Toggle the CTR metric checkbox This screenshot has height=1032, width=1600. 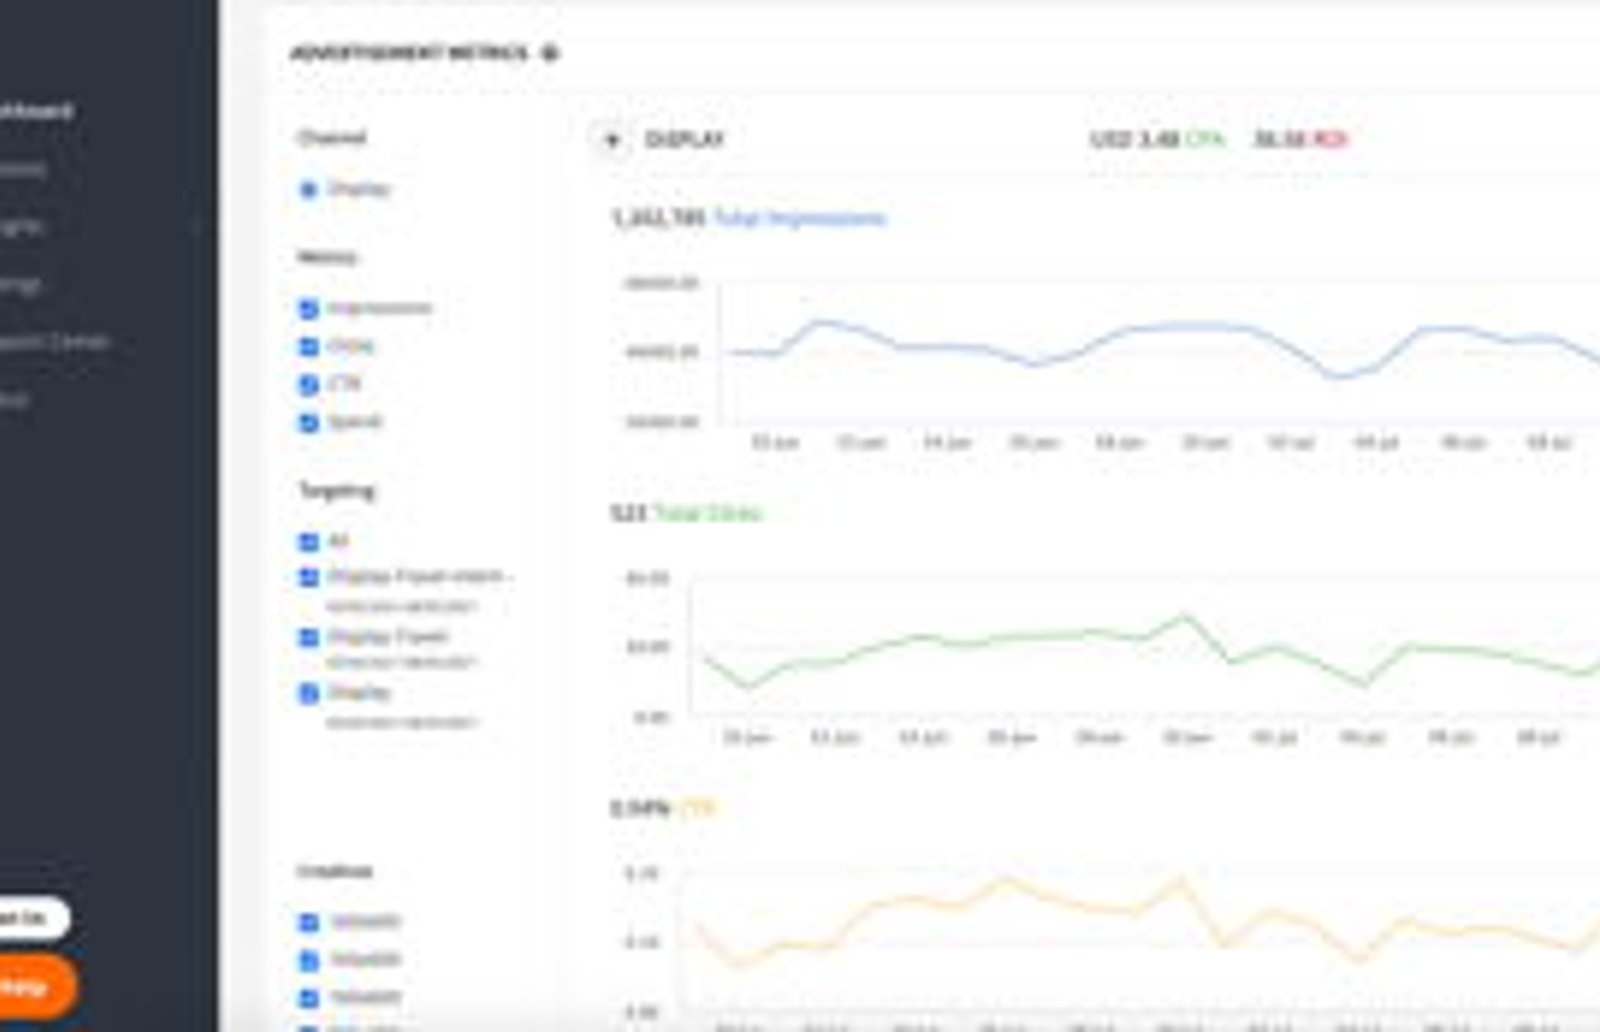pyautogui.click(x=308, y=384)
